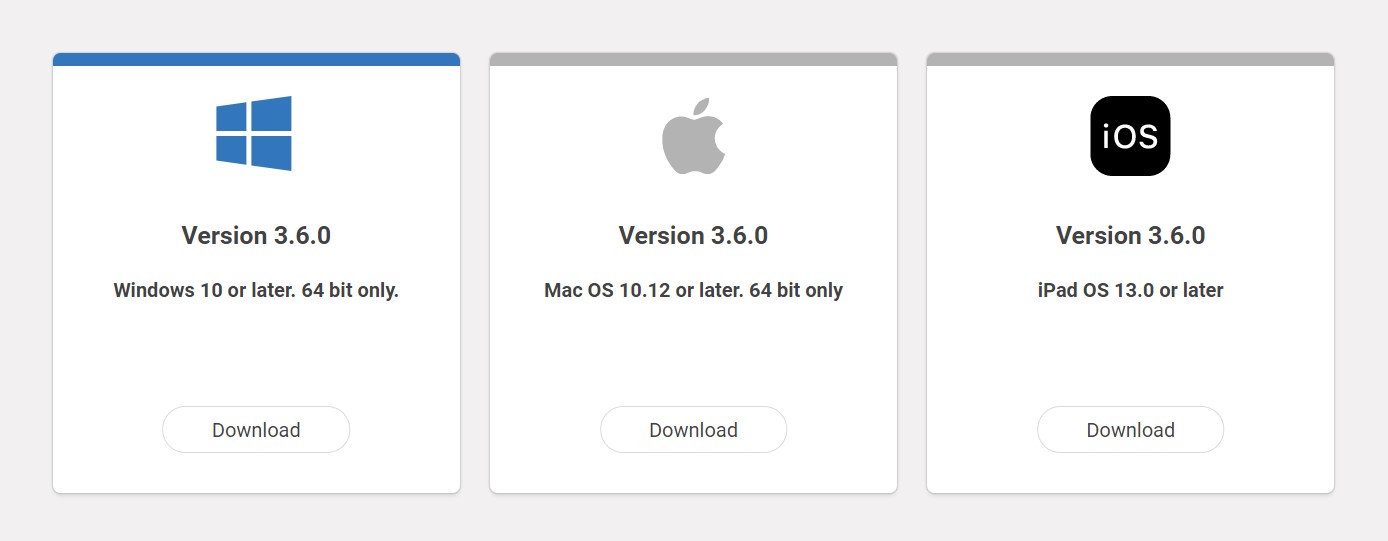Viewport: 1388px width, 541px height.
Task: Click the blue top bar of Windows card
Action: pos(256,59)
